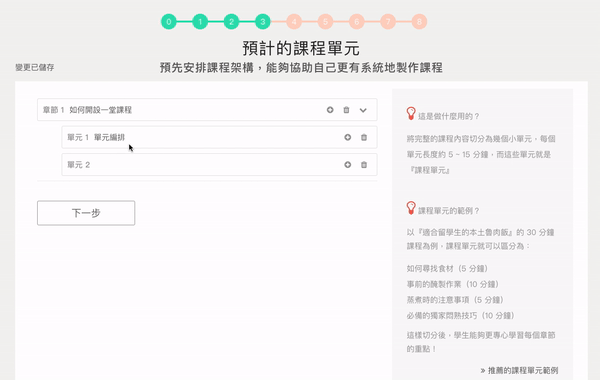Image resolution: width=600 pixels, height=380 pixels.
Task: Click the 變更已儲存 status text
Action: pyautogui.click(x=35, y=67)
